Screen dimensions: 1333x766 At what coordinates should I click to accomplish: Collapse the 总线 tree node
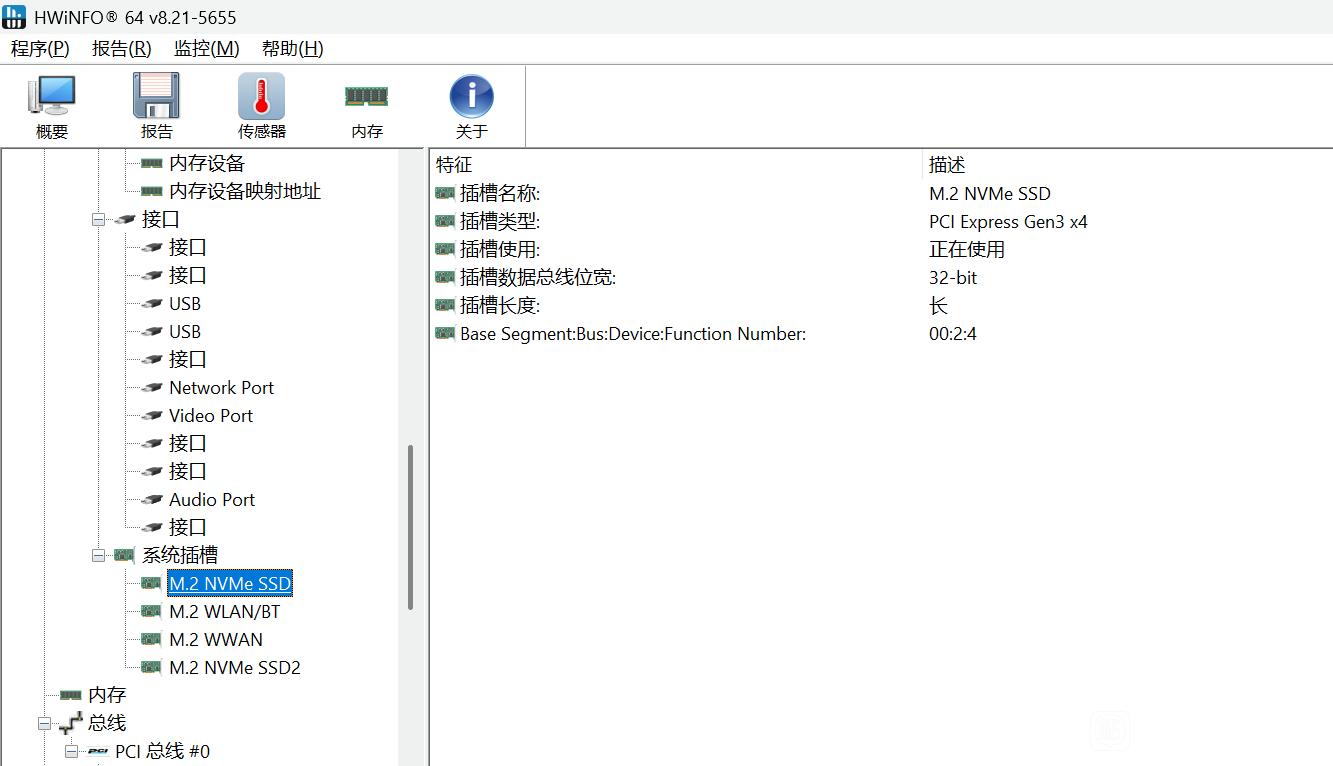(44, 723)
